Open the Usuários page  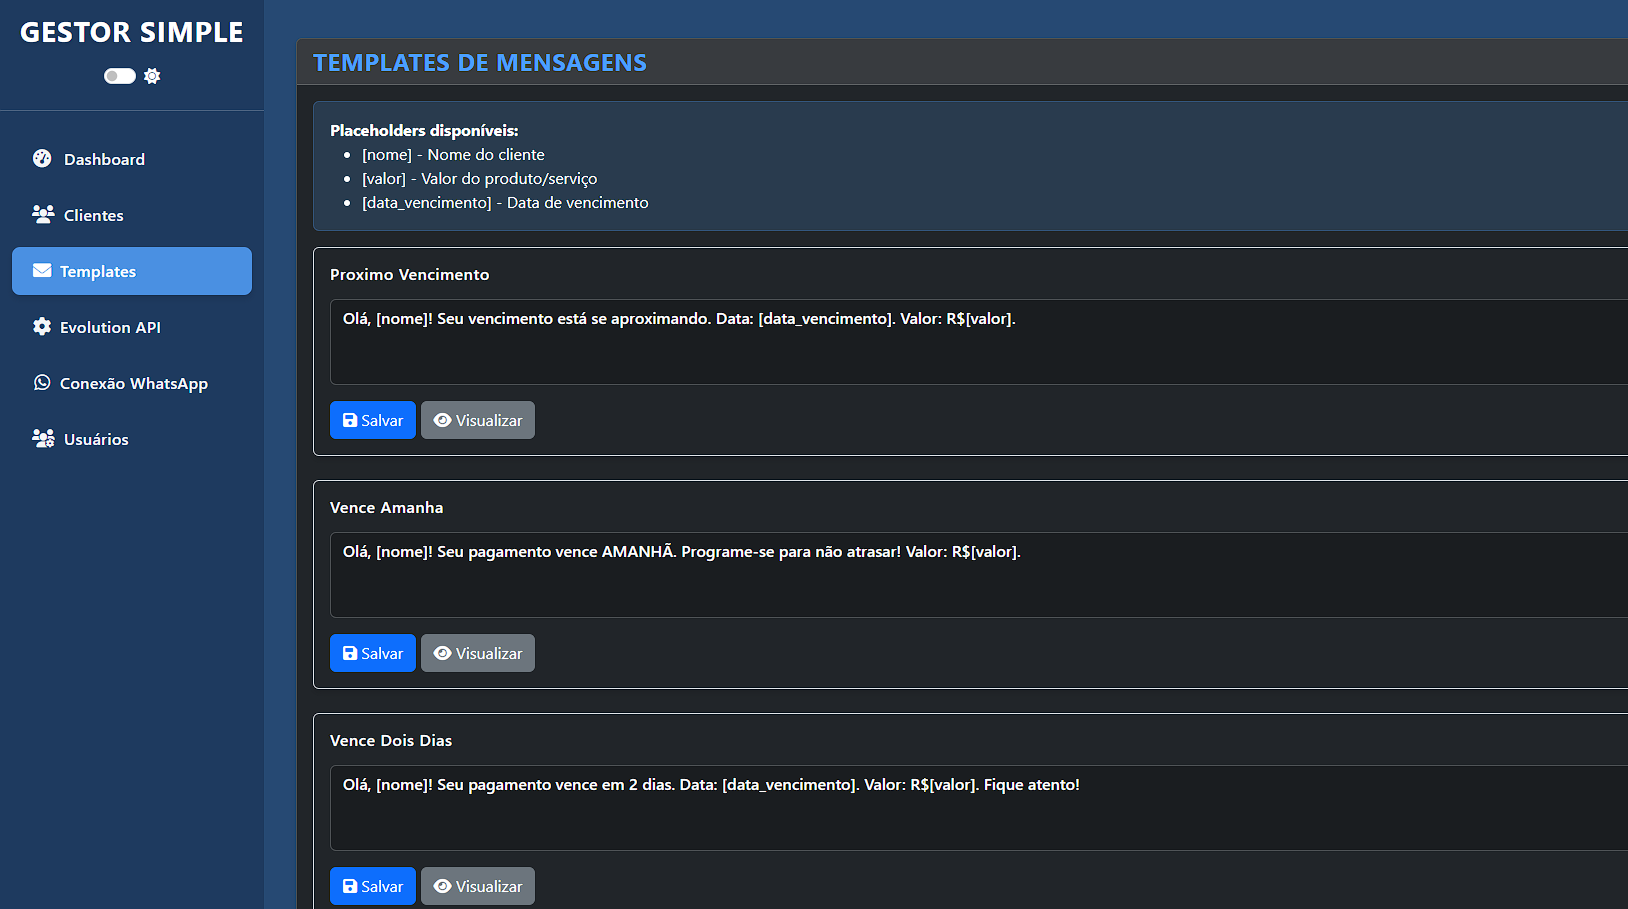96,439
